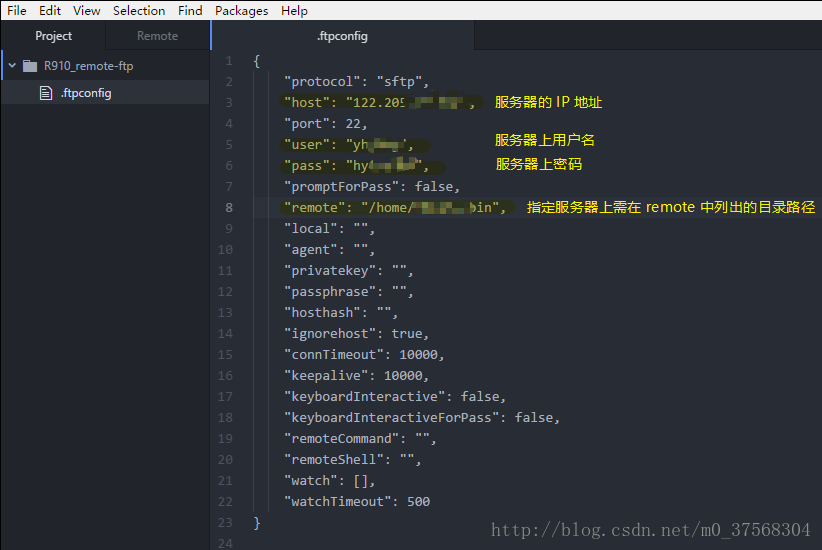822x550 pixels.
Task: Open the Packages menu
Action: [x=241, y=10]
